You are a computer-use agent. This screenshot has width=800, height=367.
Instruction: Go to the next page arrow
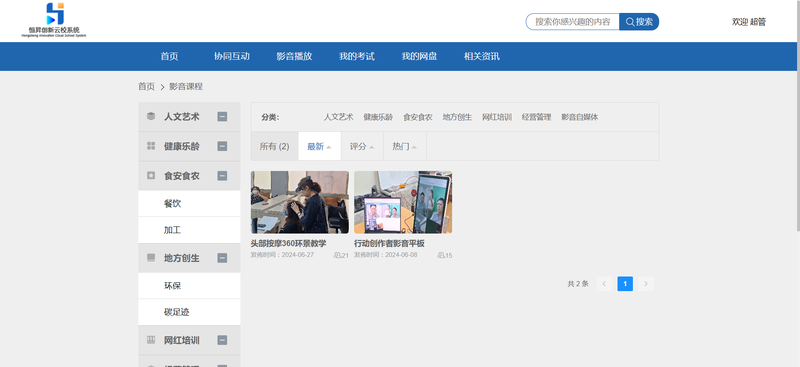tap(645, 284)
